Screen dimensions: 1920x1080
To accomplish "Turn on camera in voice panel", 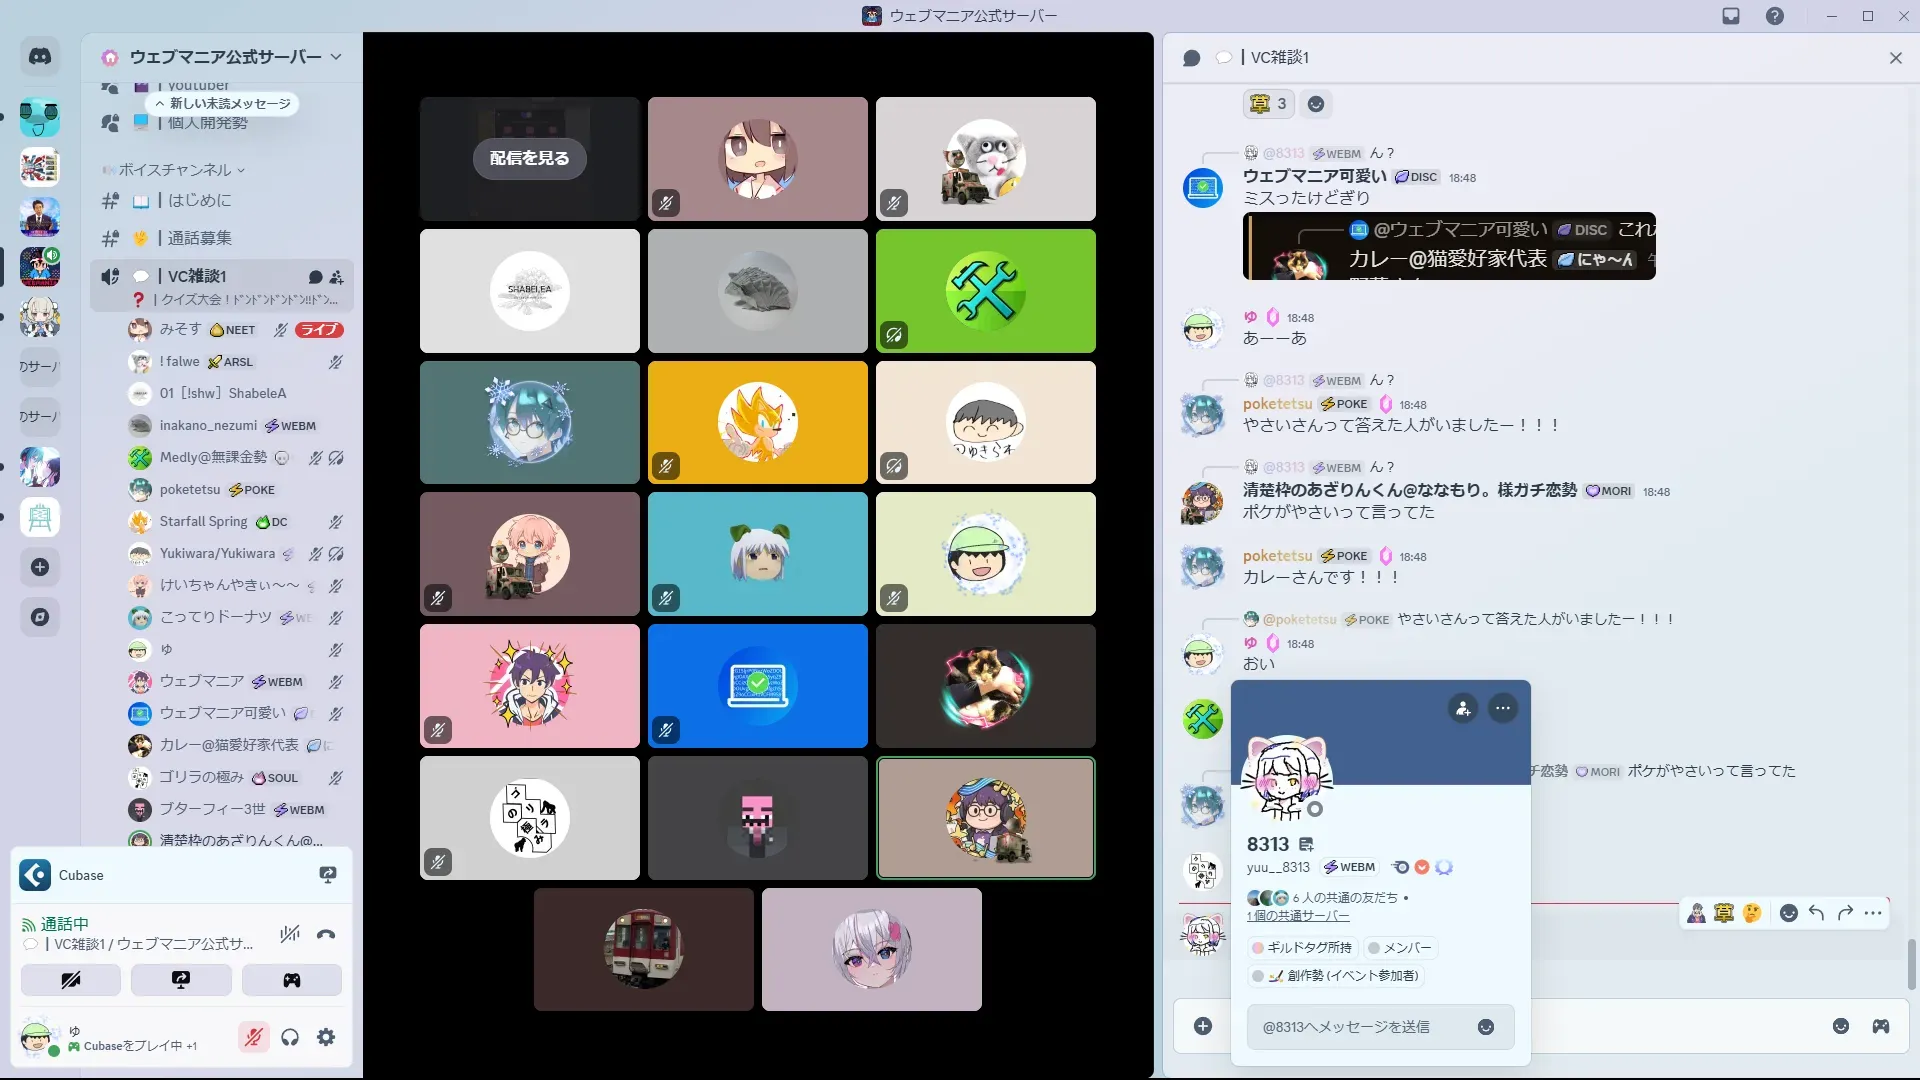I will [x=71, y=980].
